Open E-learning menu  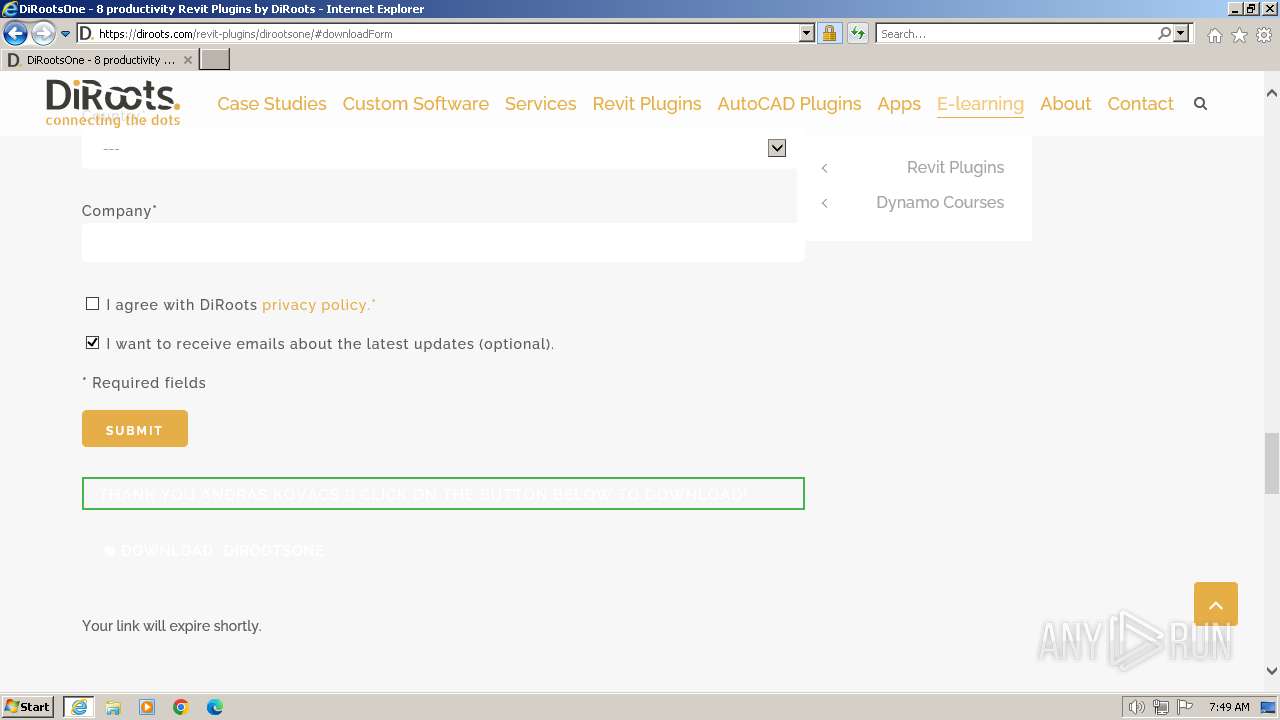pyautogui.click(x=980, y=104)
